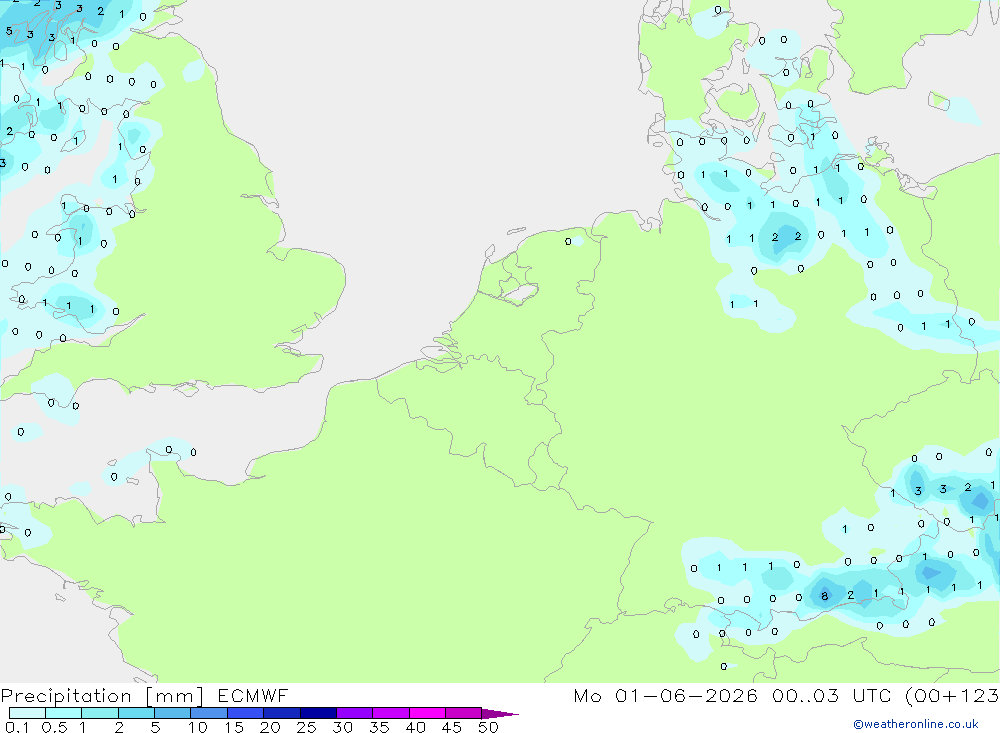
Task: Click the 30–35 mm legend swatch
Action: tap(354, 713)
